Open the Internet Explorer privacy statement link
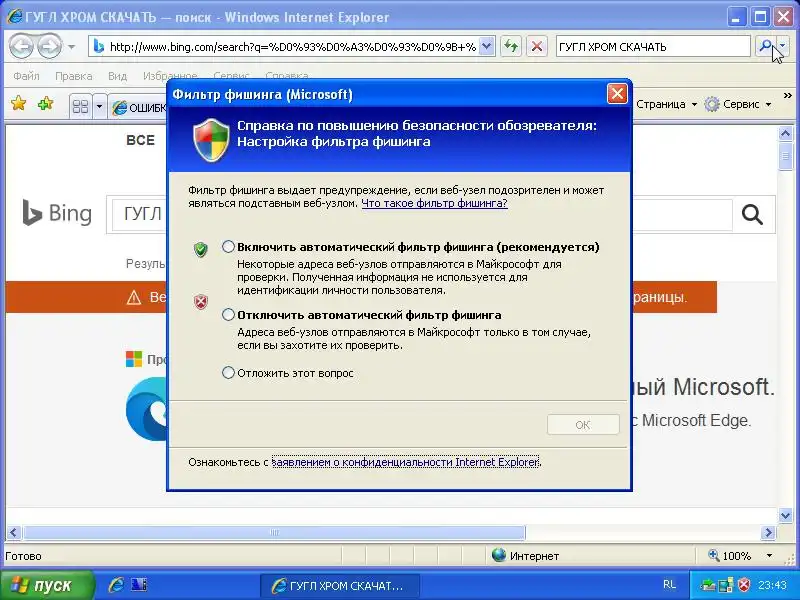The image size is (800, 600). pyautogui.click(x=405, y=462)
